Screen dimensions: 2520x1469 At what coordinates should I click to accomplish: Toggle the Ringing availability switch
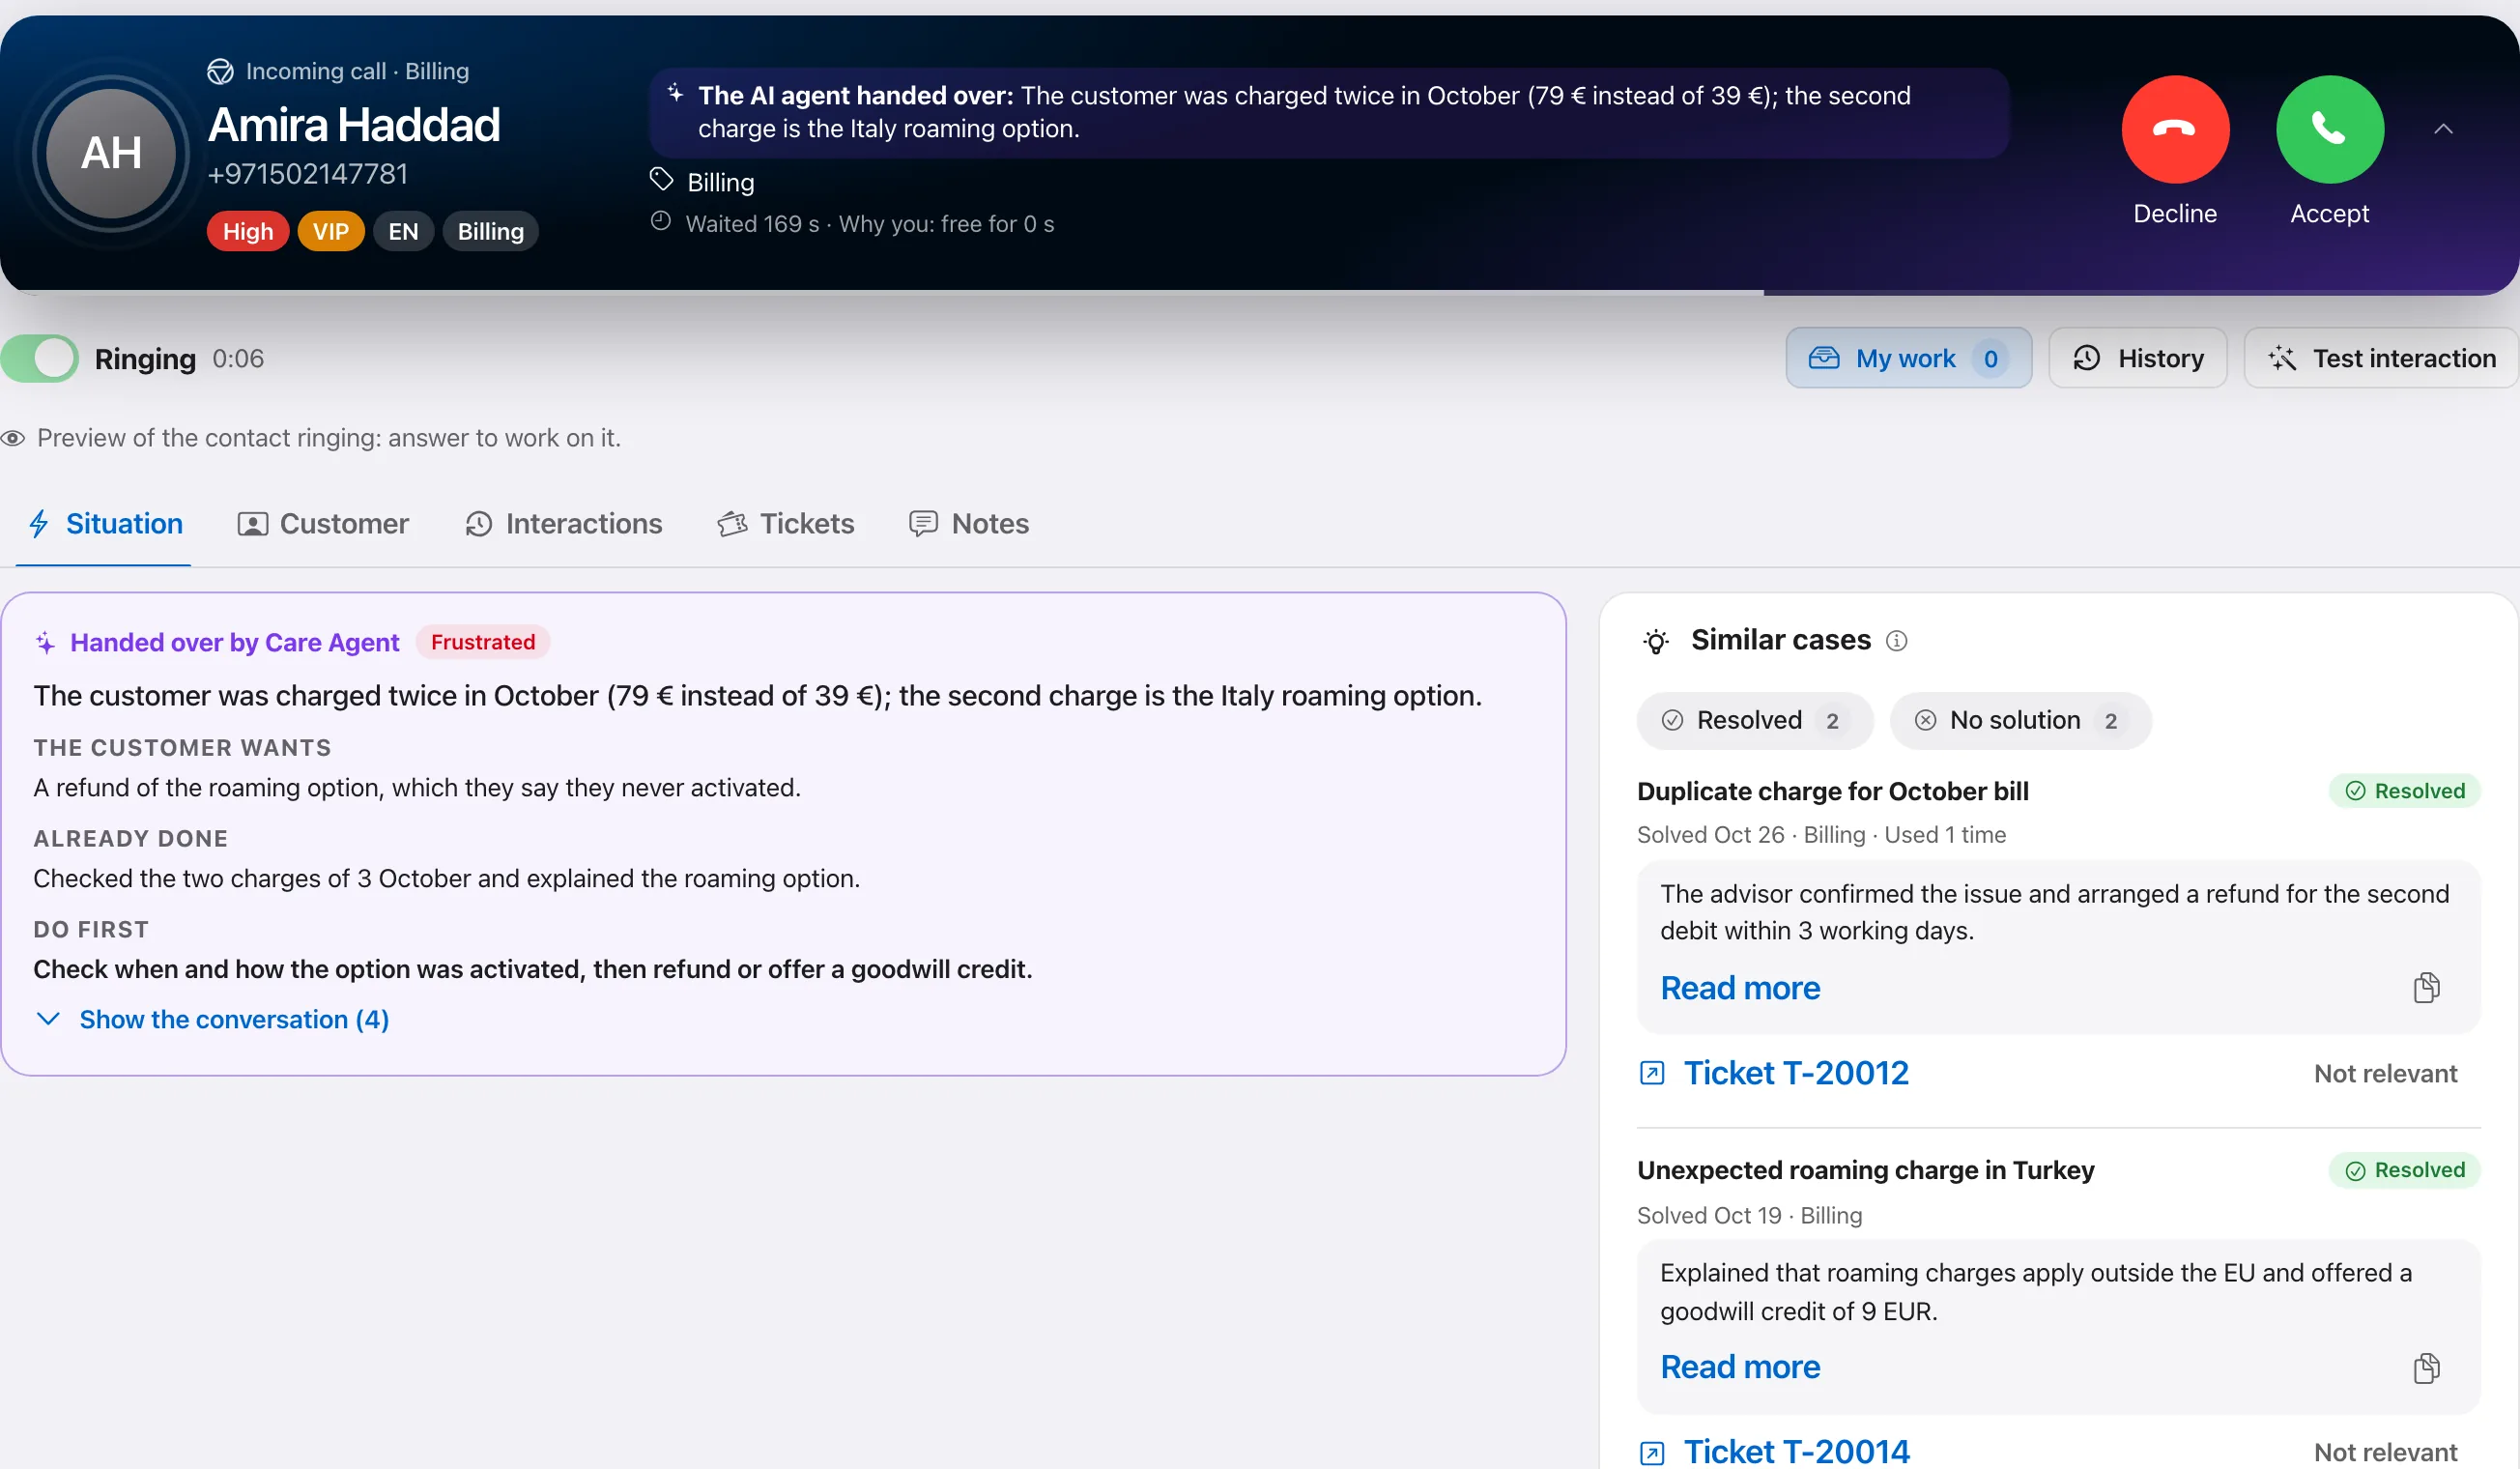pyautogui.click(x=40, y=358)
